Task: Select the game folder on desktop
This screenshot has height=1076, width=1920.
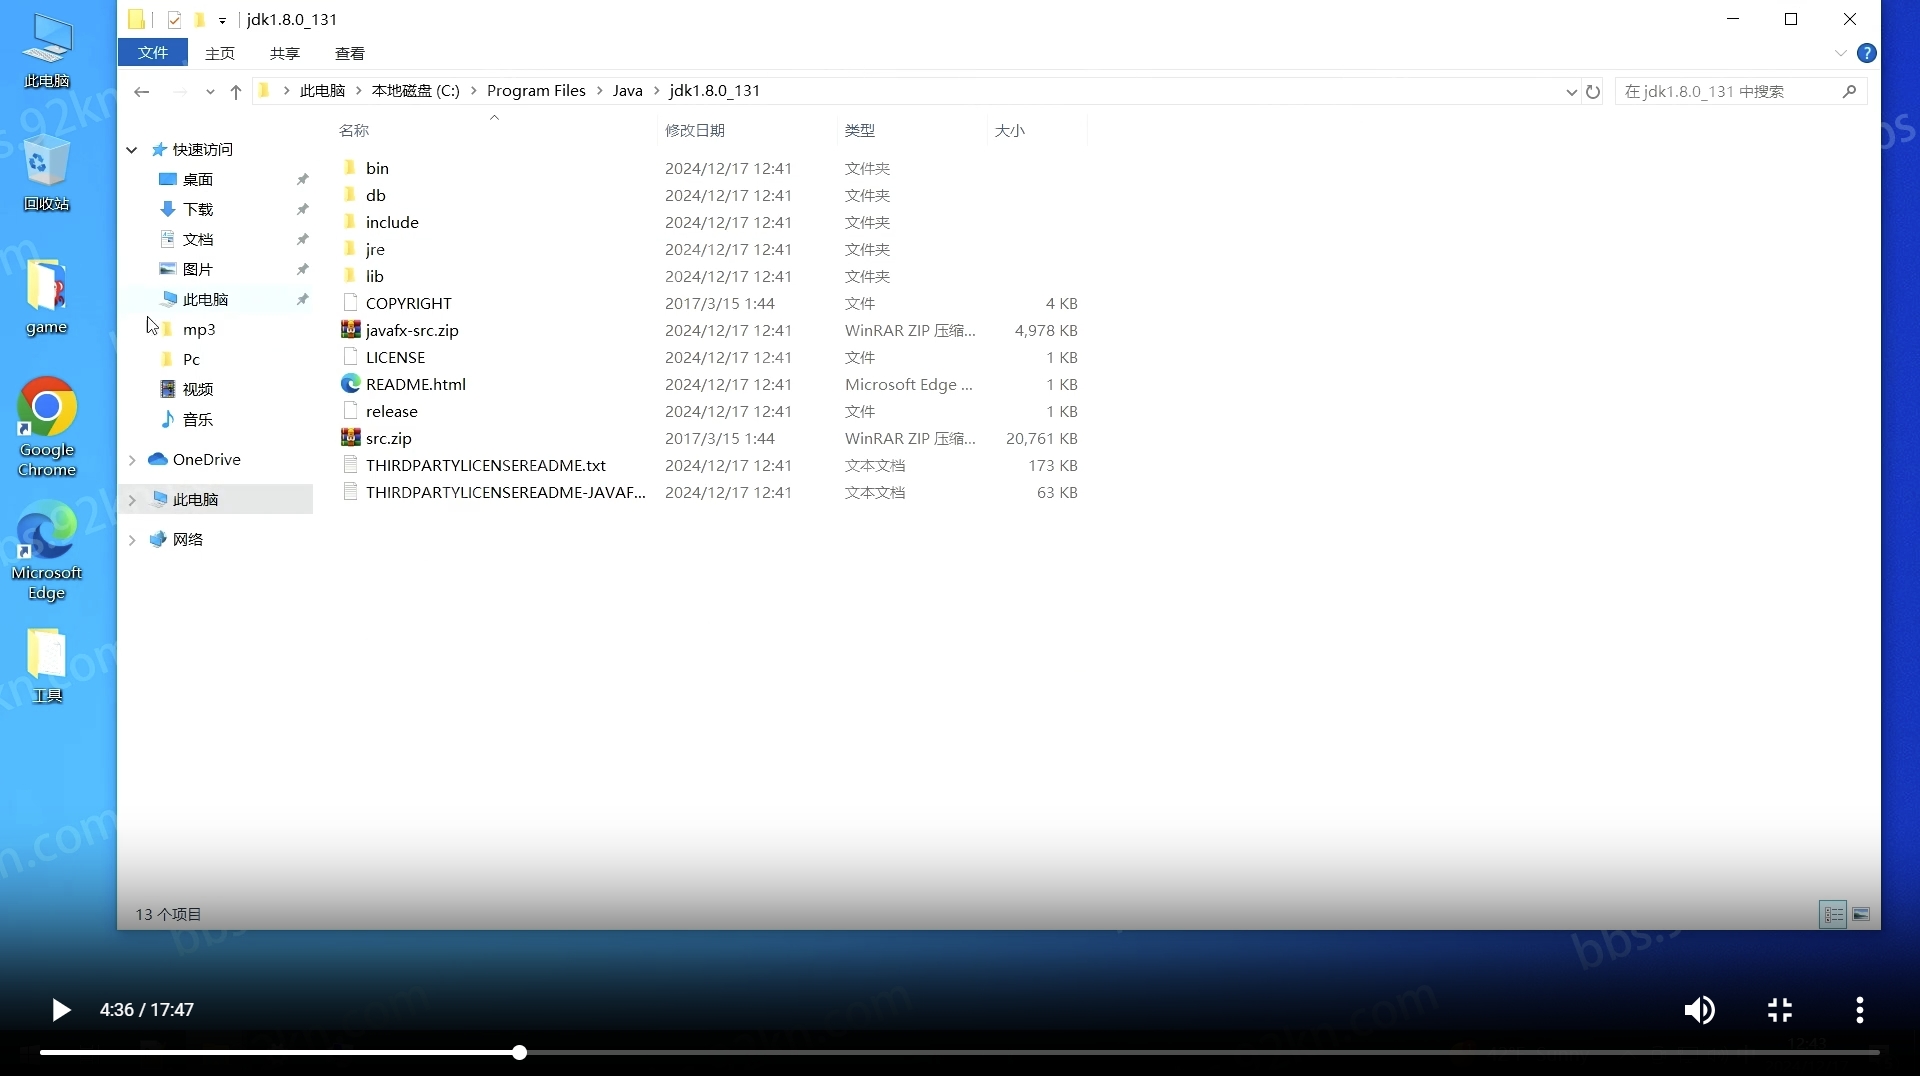Action: (46, 297)
